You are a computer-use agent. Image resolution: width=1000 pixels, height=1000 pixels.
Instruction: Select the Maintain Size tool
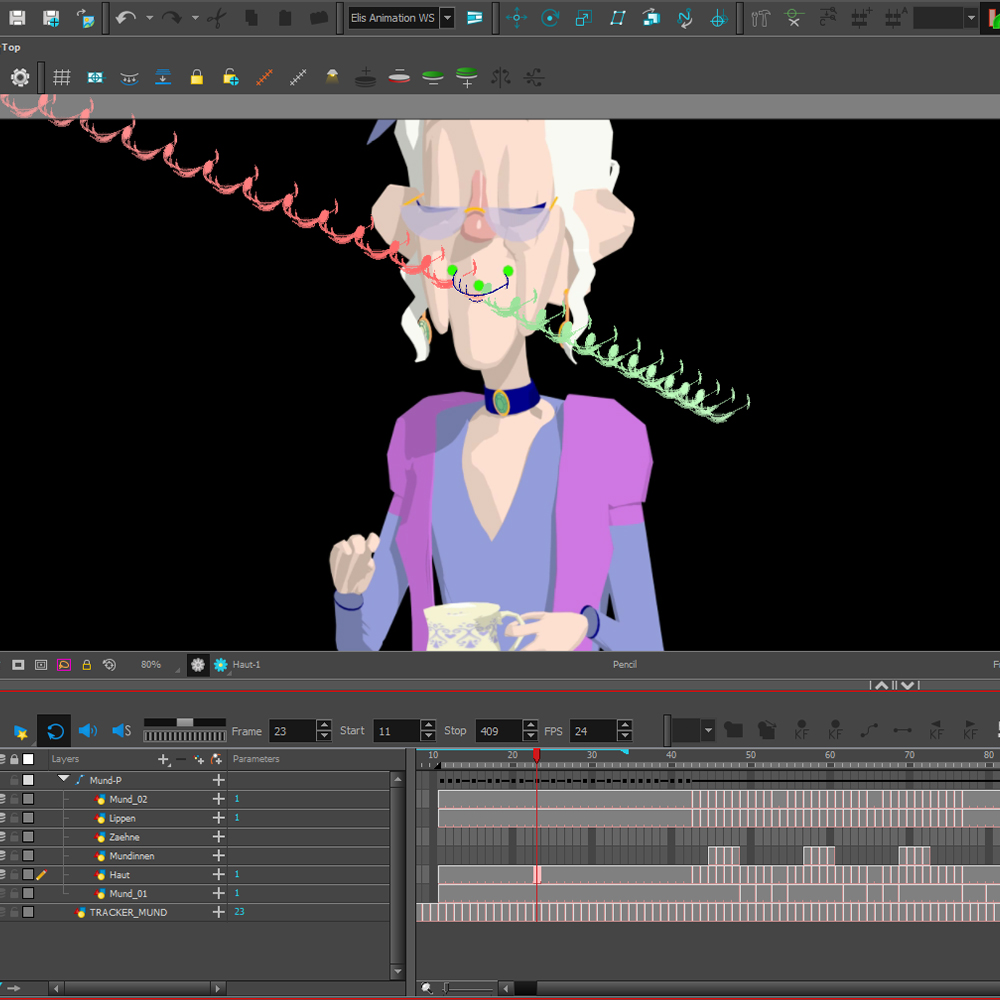651,18
